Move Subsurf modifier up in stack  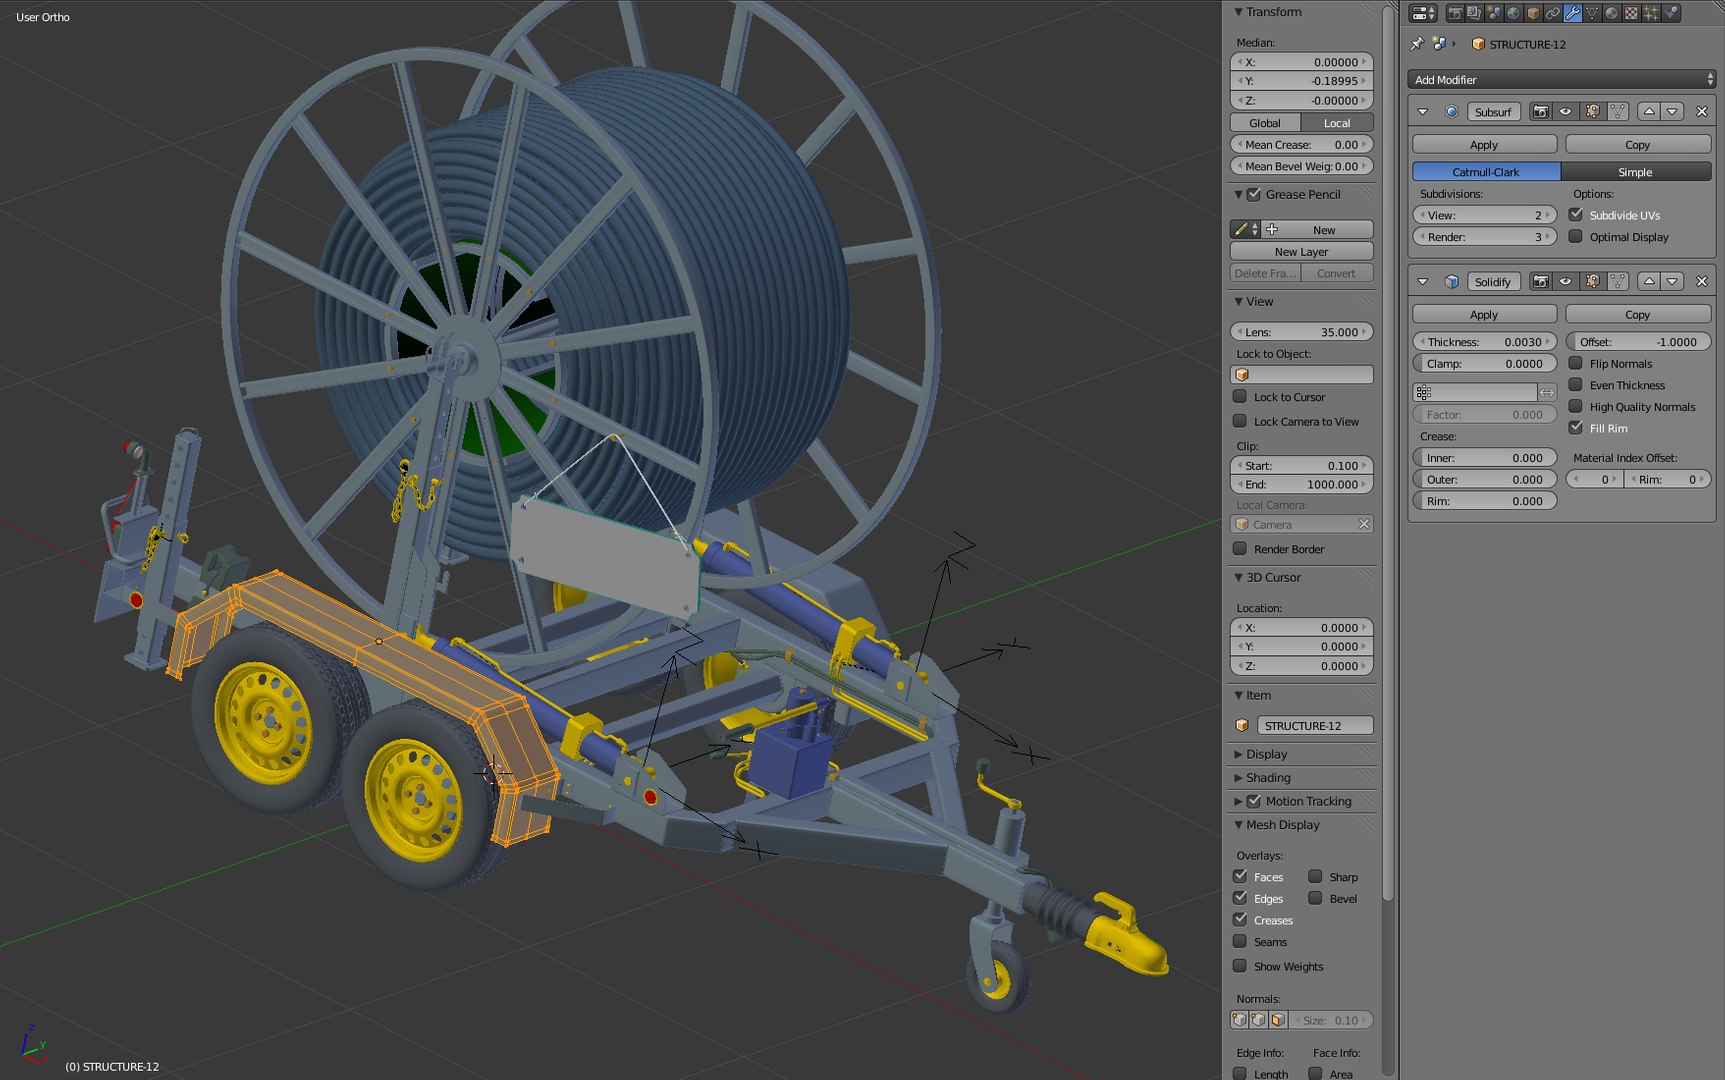1649,112
